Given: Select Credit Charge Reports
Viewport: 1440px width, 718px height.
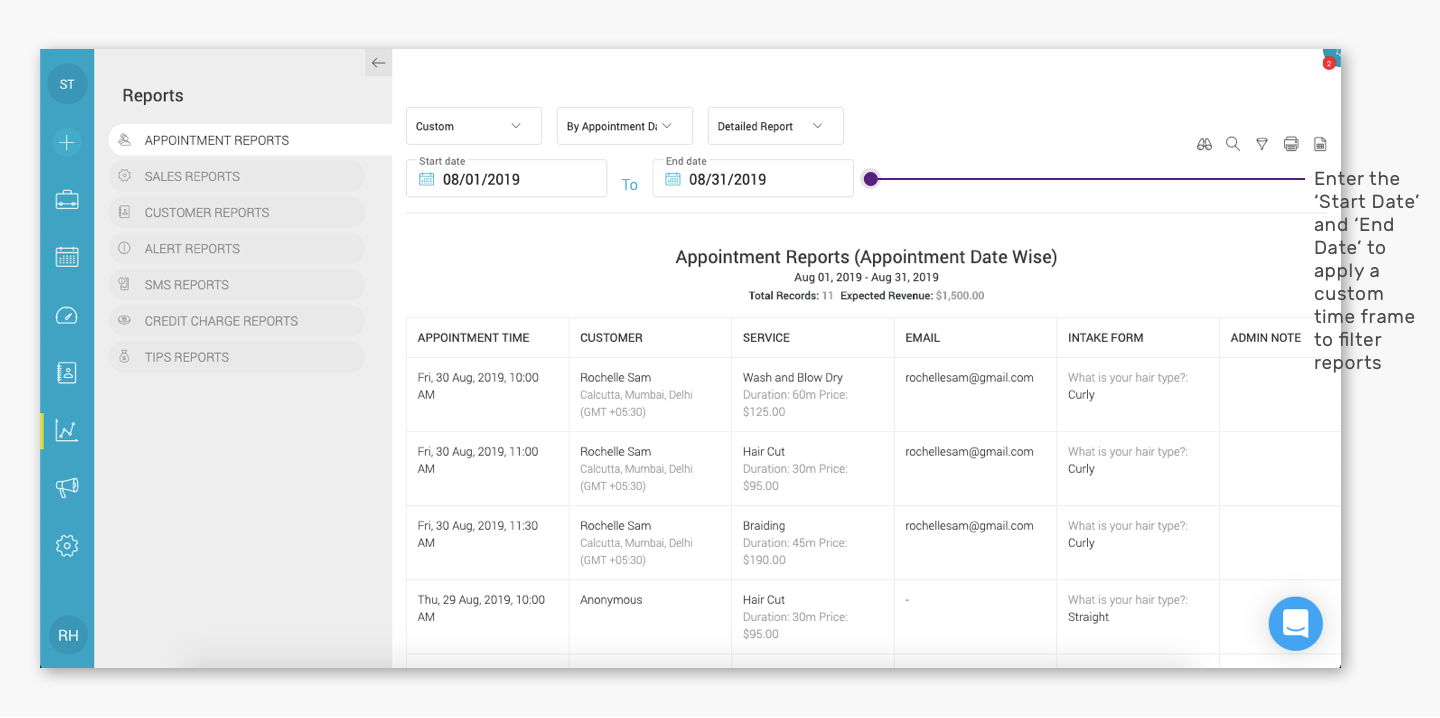Looking at the screenshot, I should [237, 320].
